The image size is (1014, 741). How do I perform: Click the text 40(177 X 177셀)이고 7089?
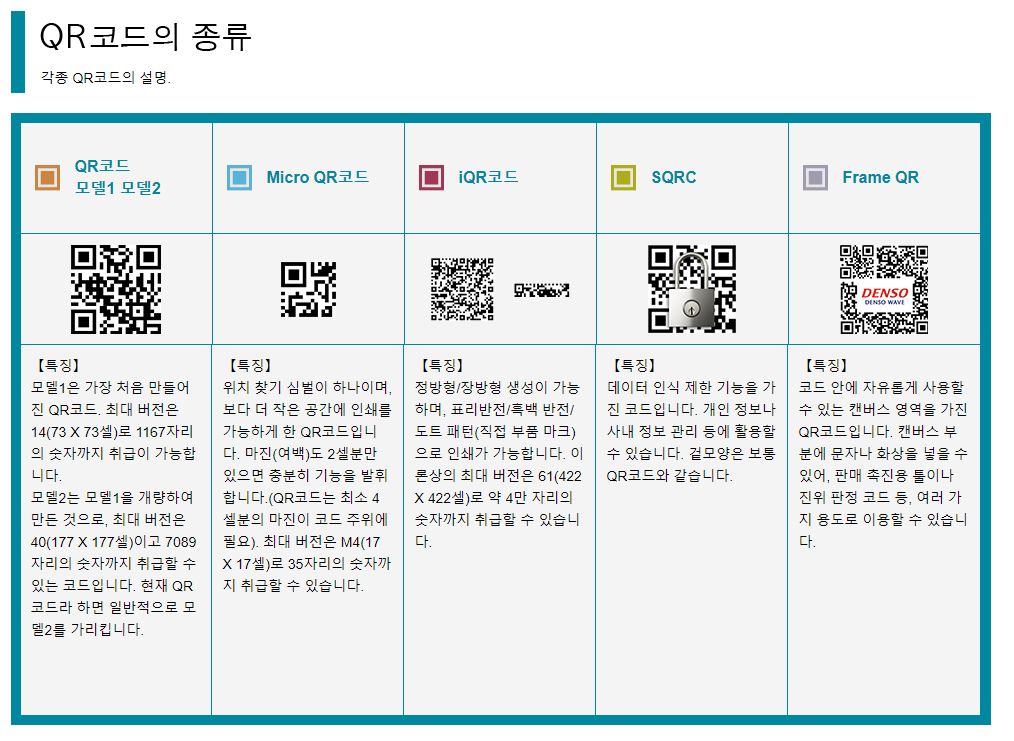point(113,541)
